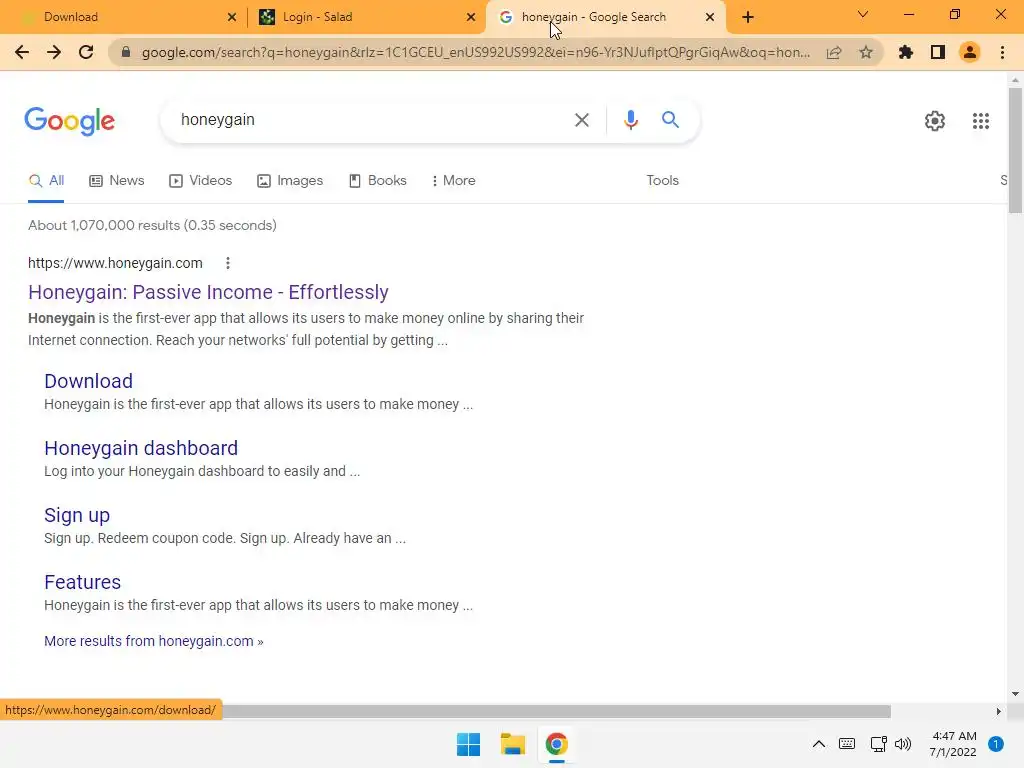
Task: Share this page icon in address bar
Action: coord(834,52)
